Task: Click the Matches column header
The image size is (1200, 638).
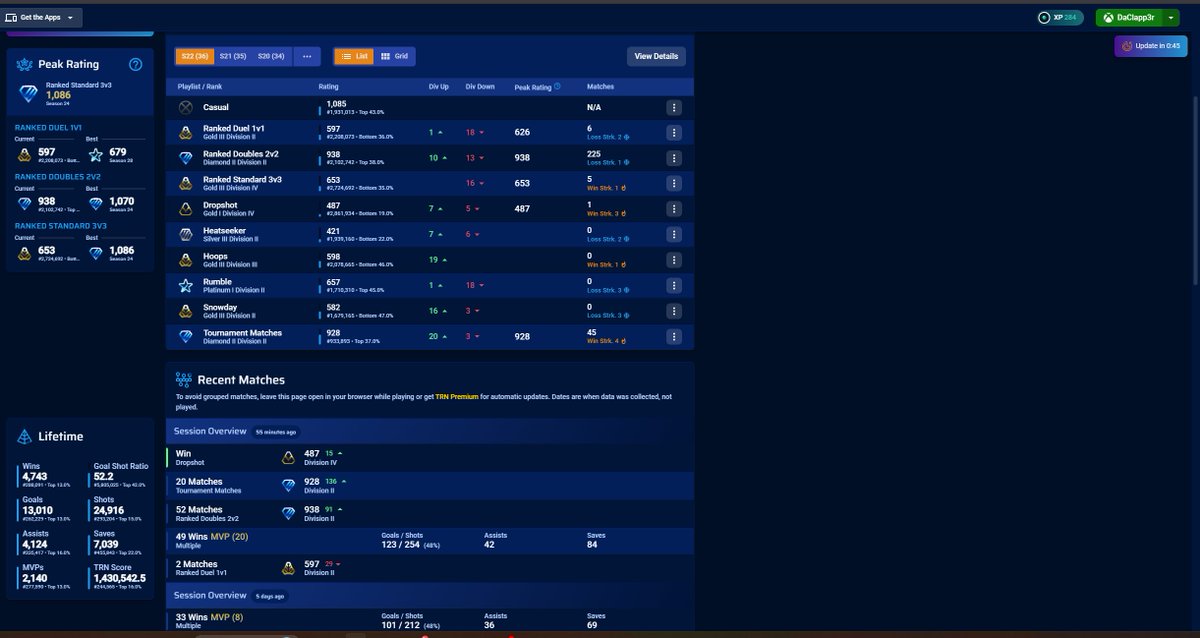Action: pyautogui.click(x=600, y=87)
